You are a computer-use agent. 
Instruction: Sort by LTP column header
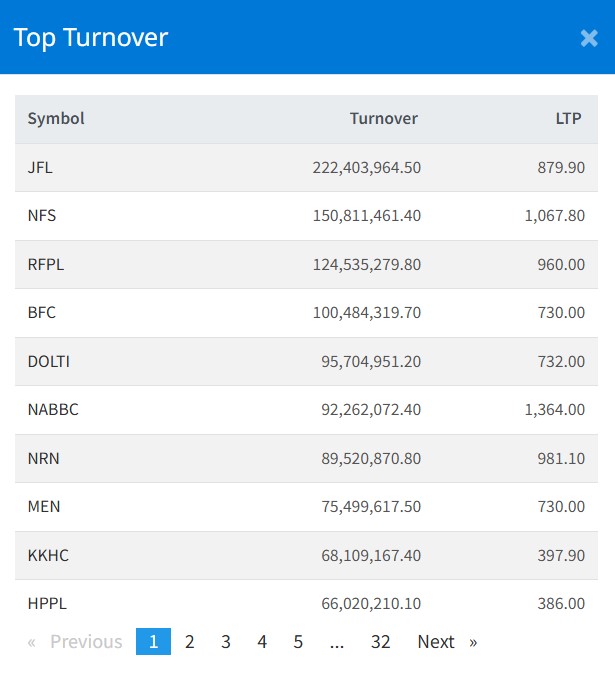pos(568,119)
